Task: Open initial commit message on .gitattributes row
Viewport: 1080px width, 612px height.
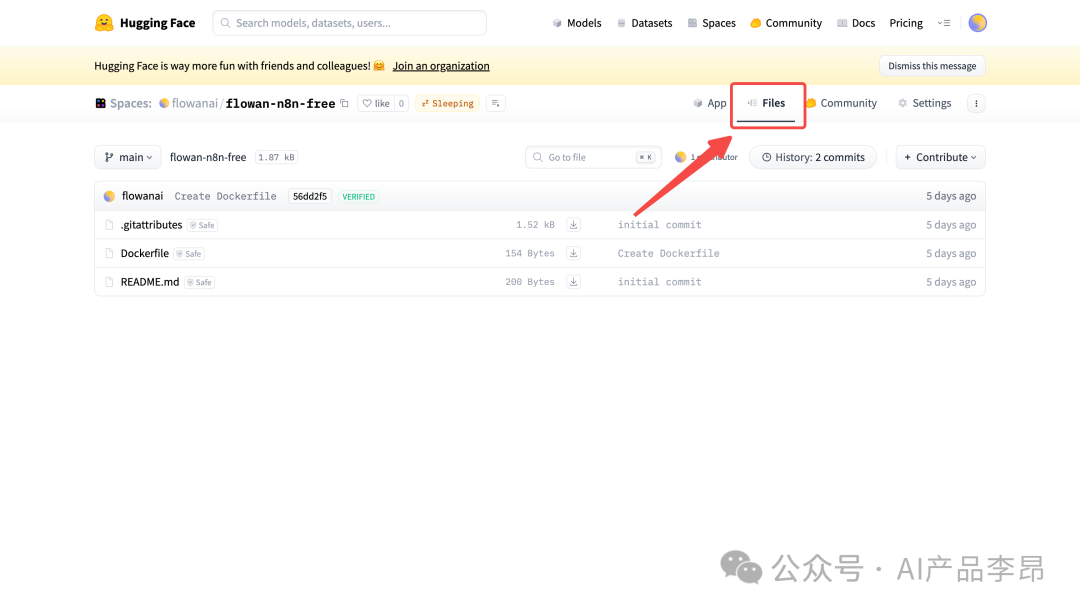Action: pyautogui.click(x=659, y=225)
